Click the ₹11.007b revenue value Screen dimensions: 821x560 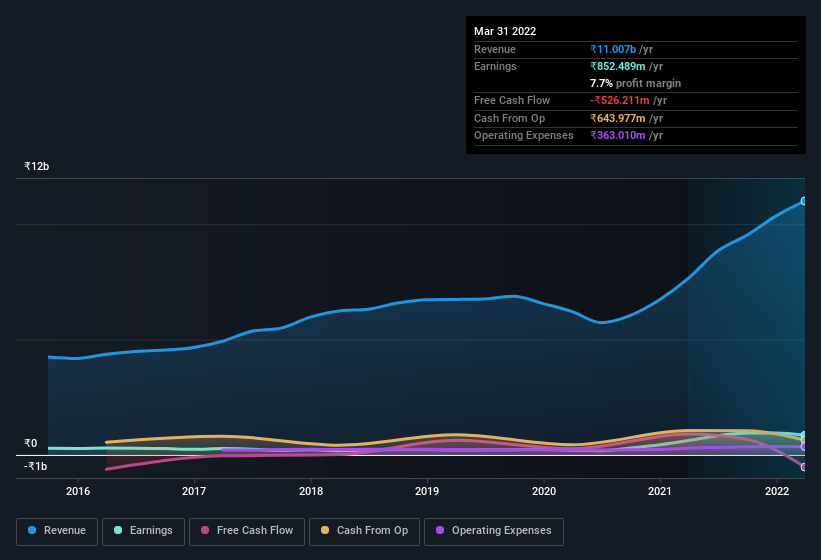(x=613, y=49)
